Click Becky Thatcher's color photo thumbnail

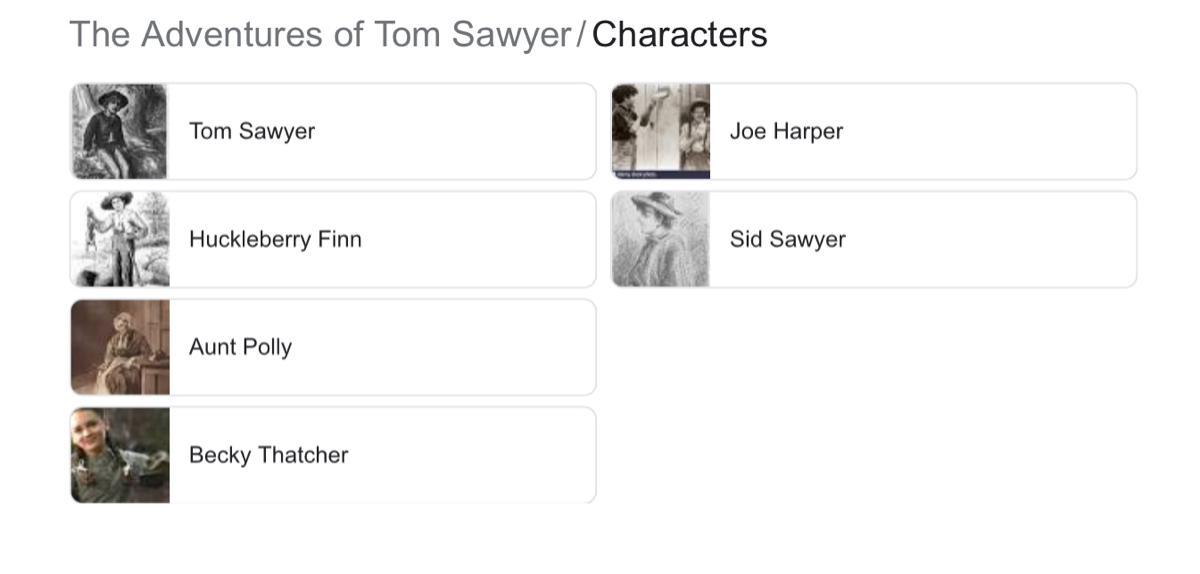119,455
